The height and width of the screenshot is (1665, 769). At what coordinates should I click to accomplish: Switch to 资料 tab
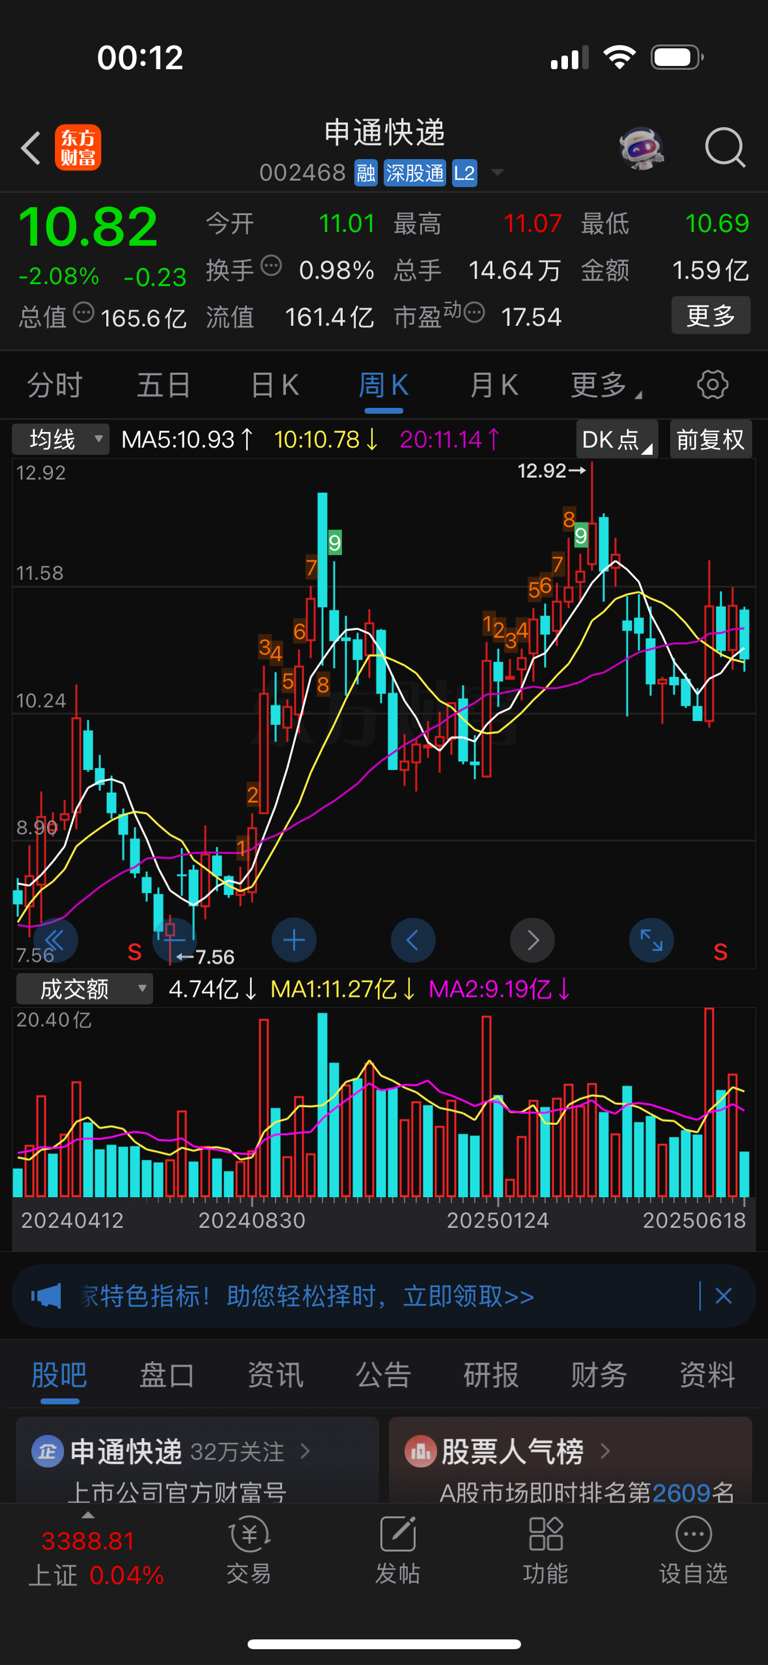(x=707, y=1375)
